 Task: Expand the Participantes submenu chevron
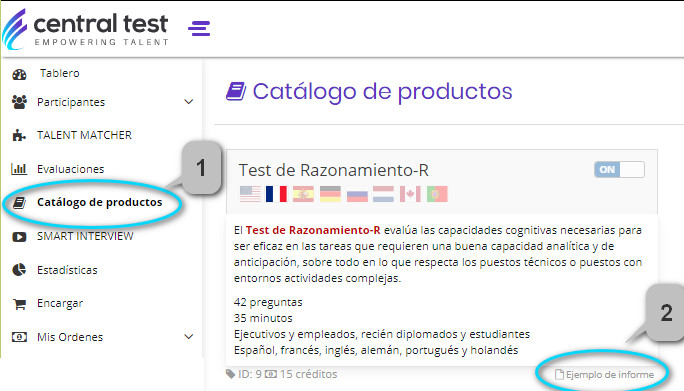(x=188, y=102)
